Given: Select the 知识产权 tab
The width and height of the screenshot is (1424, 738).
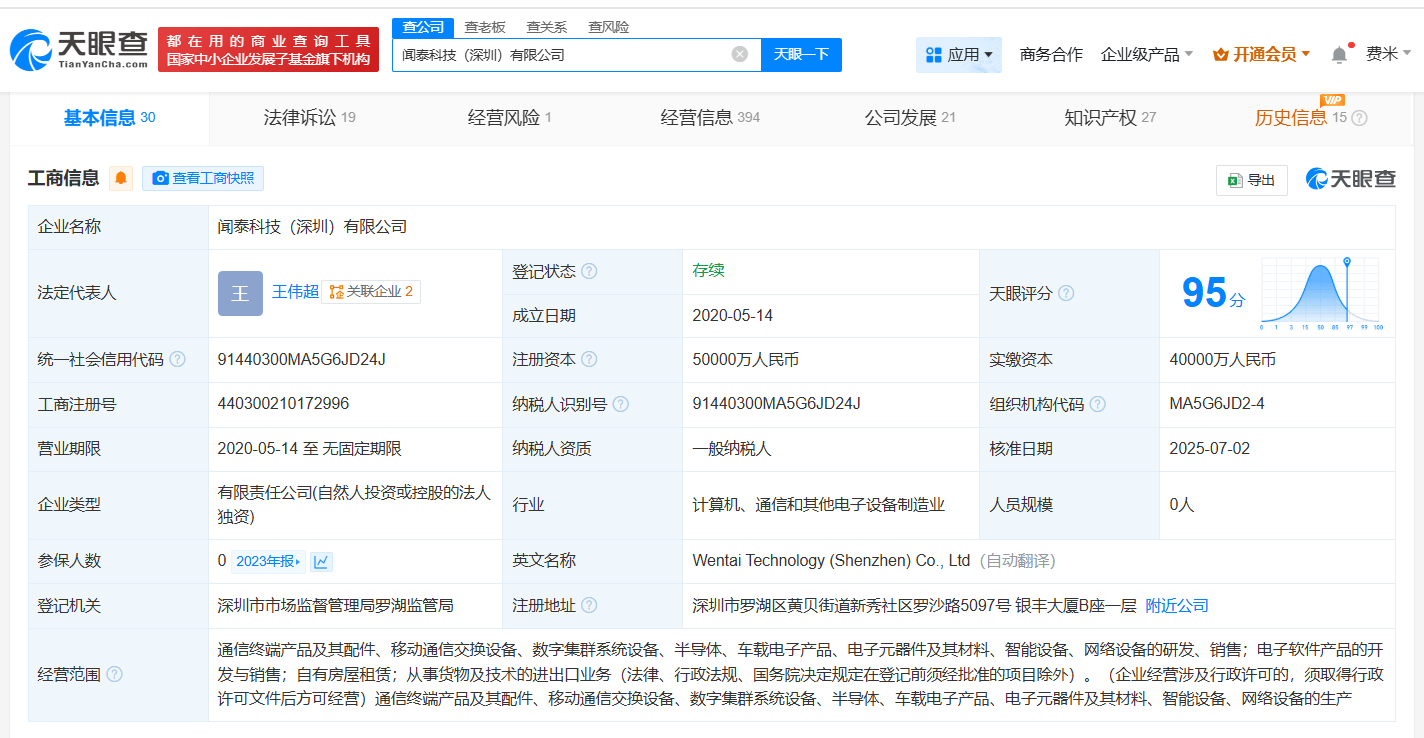Looking at the screenshot, I should [1110, 118].
